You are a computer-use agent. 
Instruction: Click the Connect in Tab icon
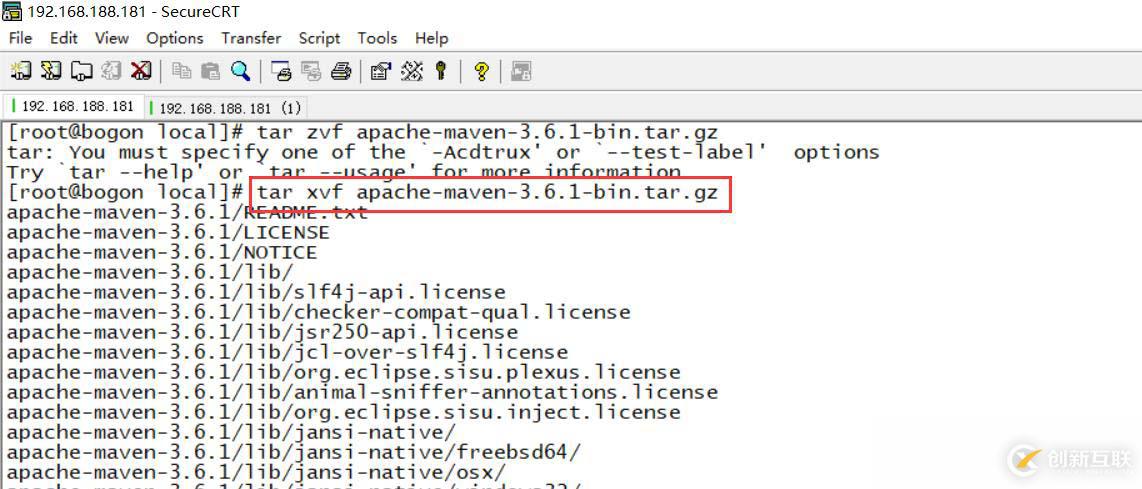[81, 71]
